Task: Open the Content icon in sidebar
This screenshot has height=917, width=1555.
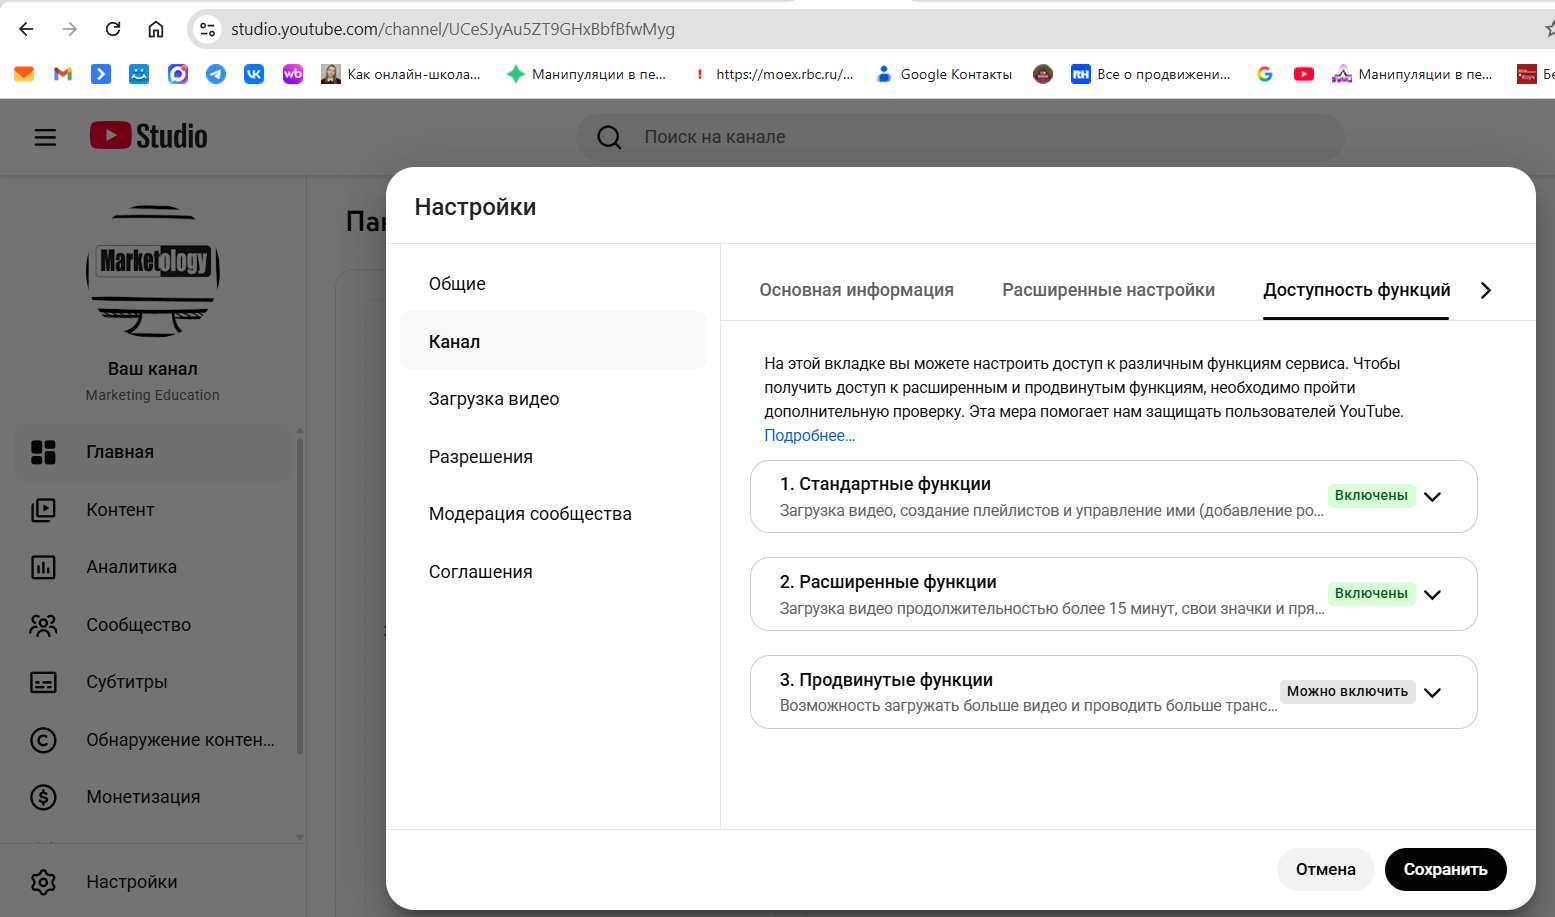Action: (43, 510)
